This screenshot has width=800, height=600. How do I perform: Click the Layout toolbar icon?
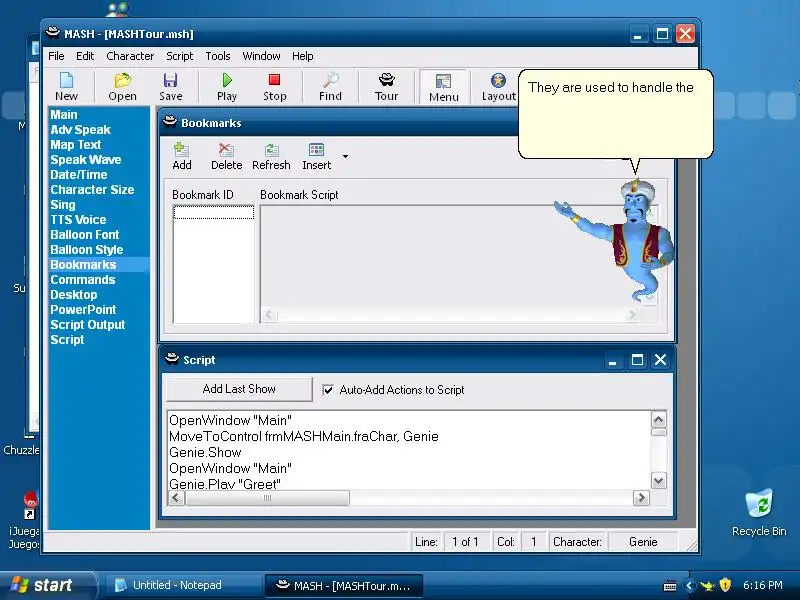pos(498,87)
